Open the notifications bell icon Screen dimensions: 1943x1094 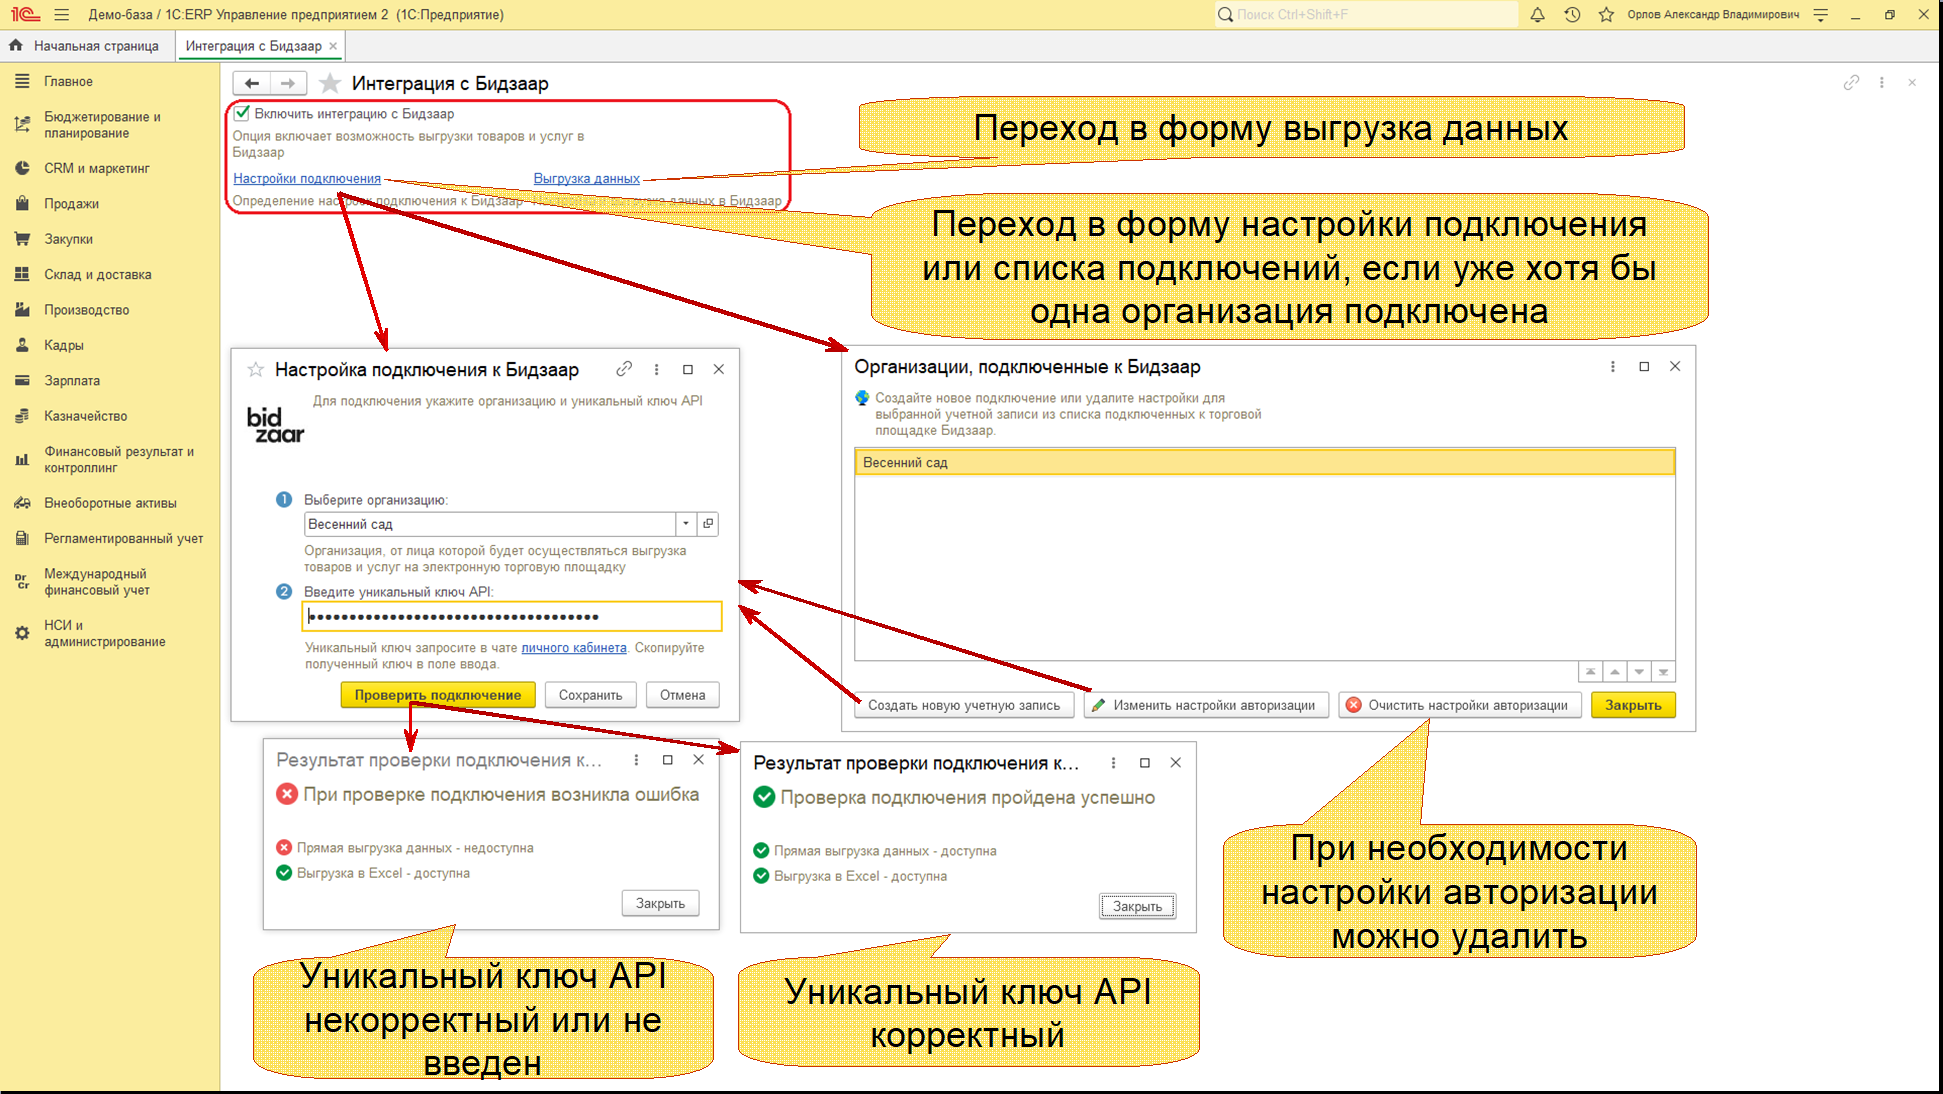(x=1537, y=15)
